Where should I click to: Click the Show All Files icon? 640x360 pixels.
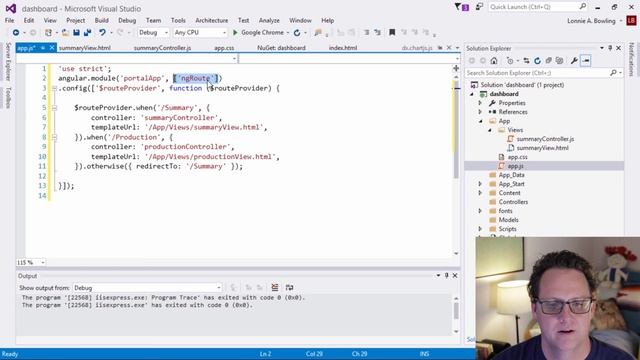point(560,61)
